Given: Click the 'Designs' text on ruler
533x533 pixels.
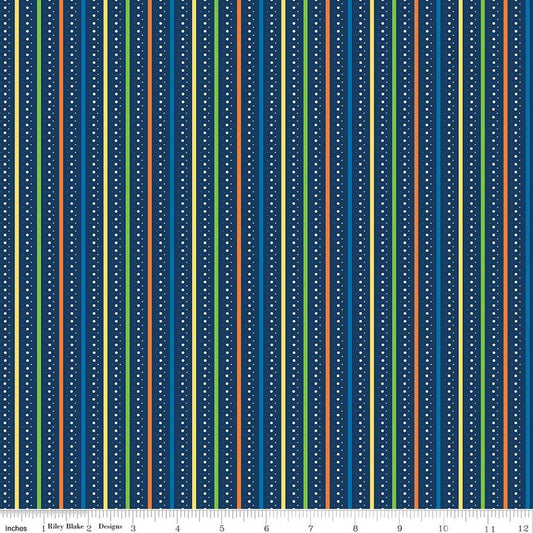Looking at the screenshot, I should pyautogui.click(x=110, y=526).
